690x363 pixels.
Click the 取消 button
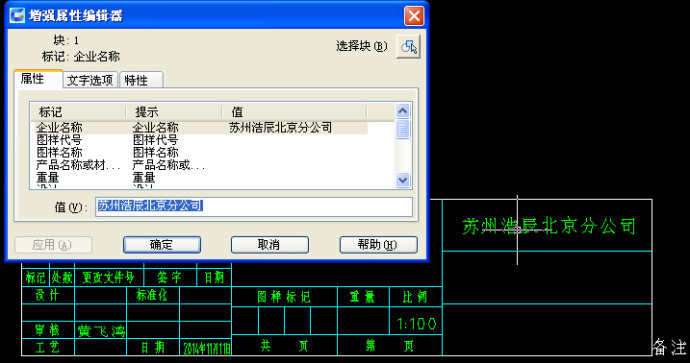269,245
